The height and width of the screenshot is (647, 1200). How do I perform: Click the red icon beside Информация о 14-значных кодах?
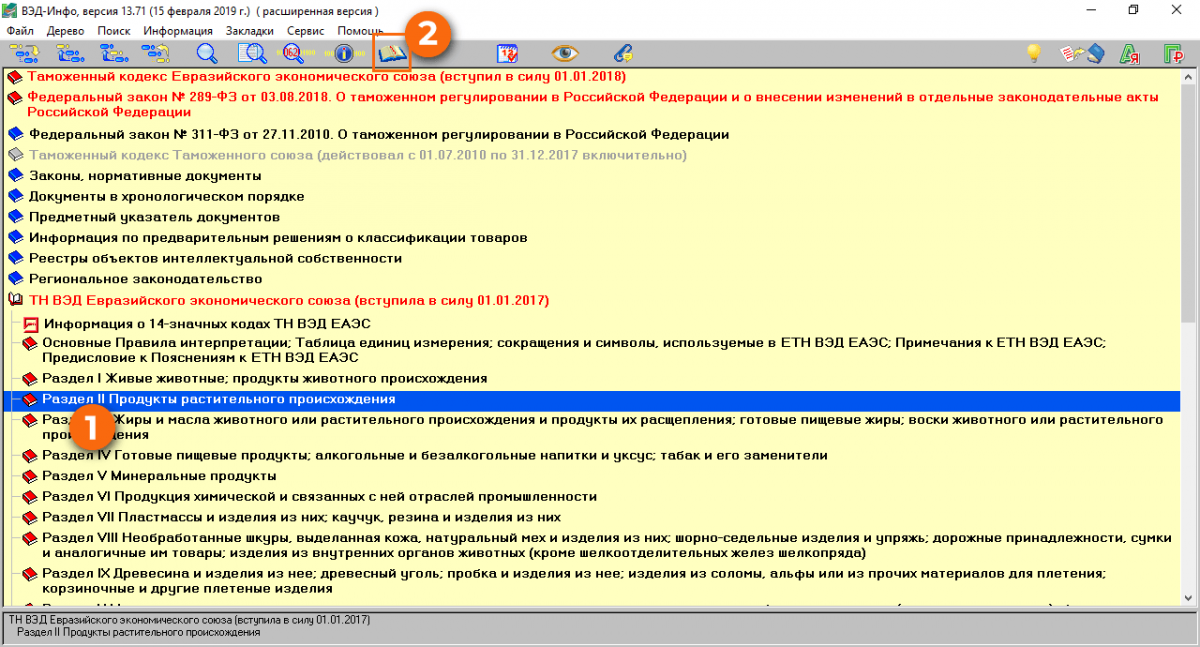(x=30, y=324)
